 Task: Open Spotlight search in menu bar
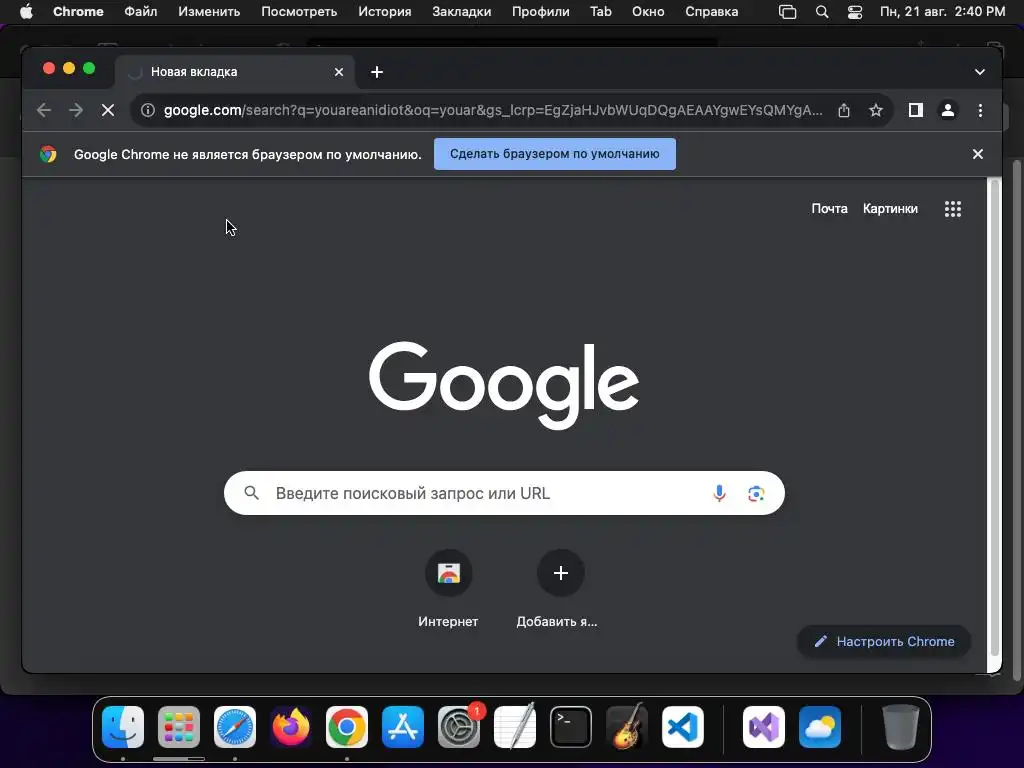(x=822, y=12)
